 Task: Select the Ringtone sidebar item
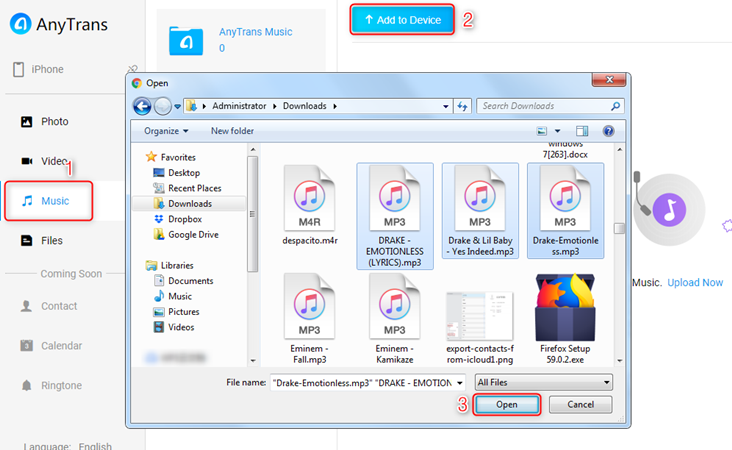(51, 385)
